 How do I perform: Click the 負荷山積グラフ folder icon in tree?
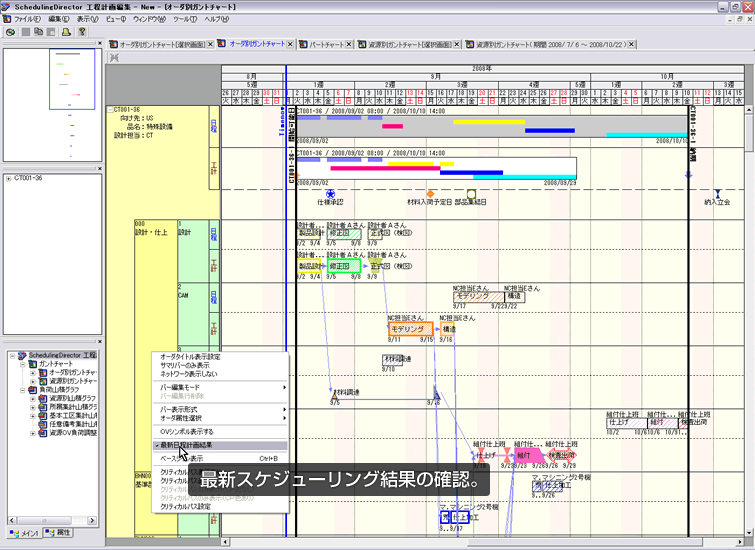(x=33, y=390)
